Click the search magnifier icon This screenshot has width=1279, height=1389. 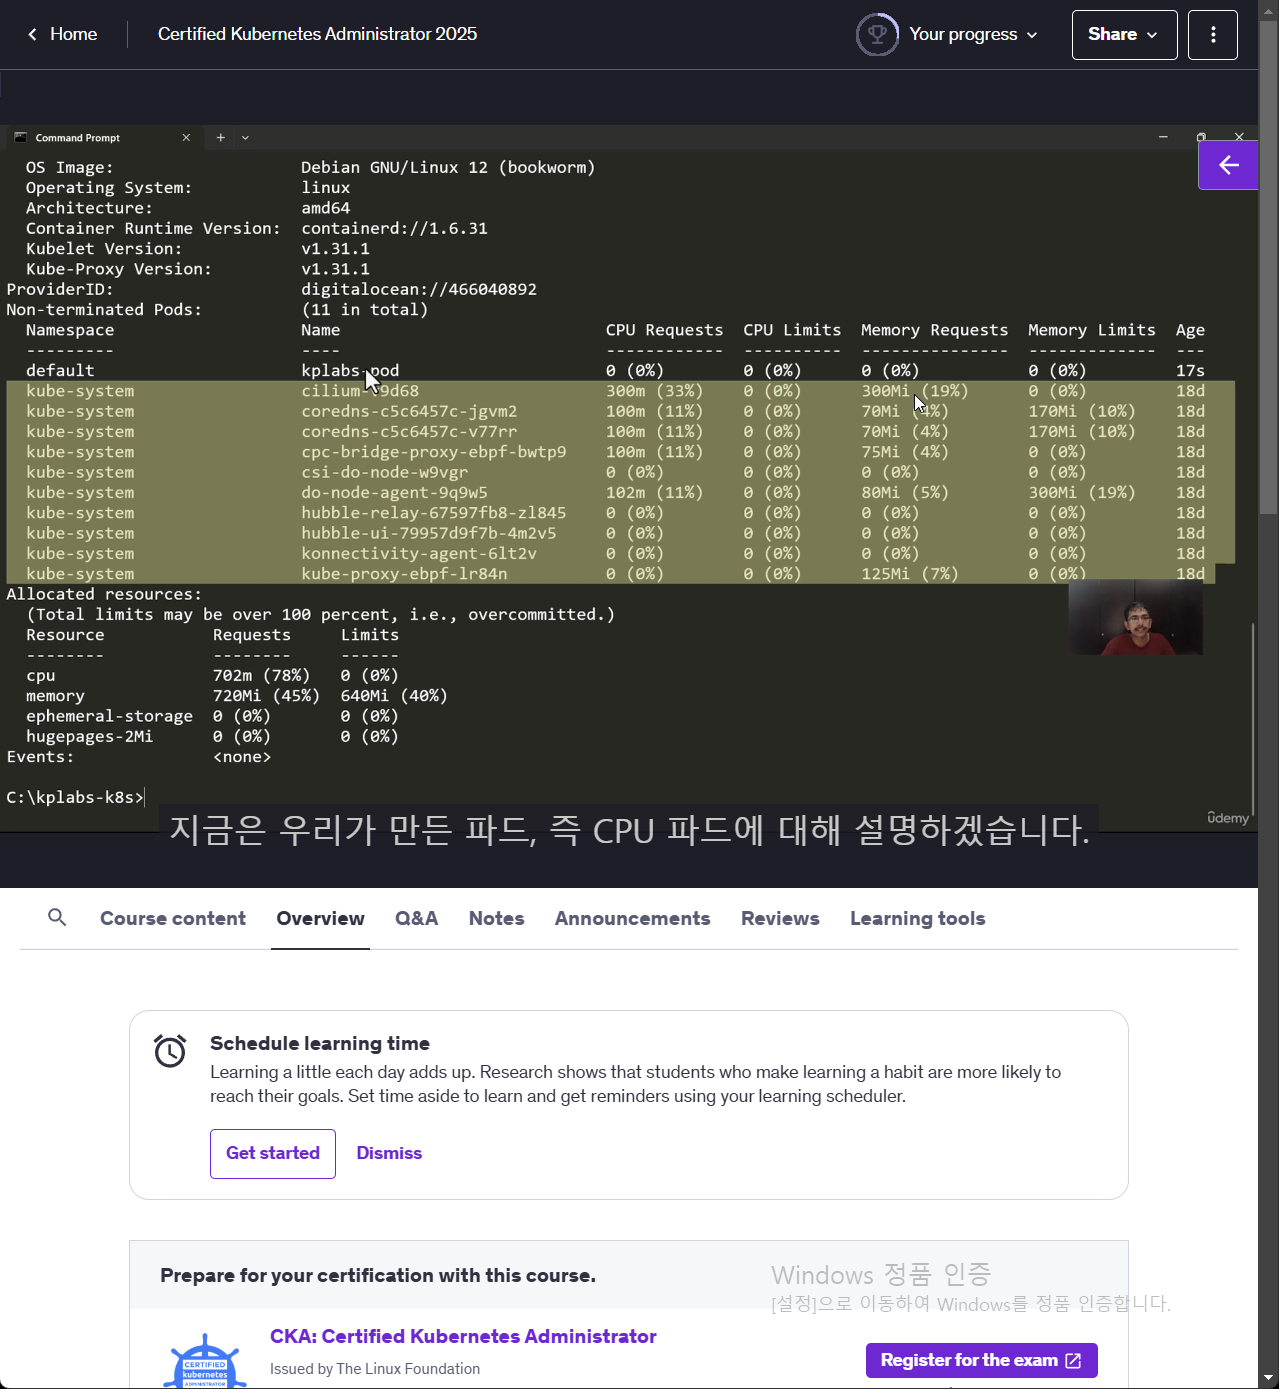coord(57,917)
